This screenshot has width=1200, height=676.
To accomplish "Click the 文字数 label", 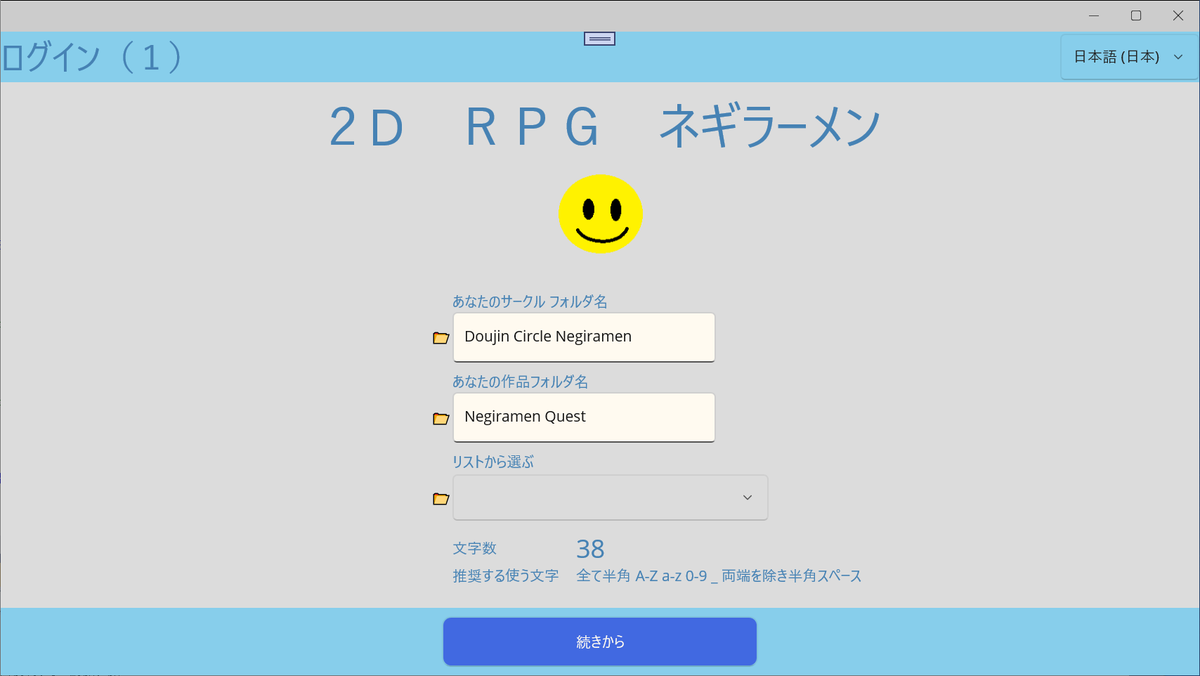I will point(474,548).
